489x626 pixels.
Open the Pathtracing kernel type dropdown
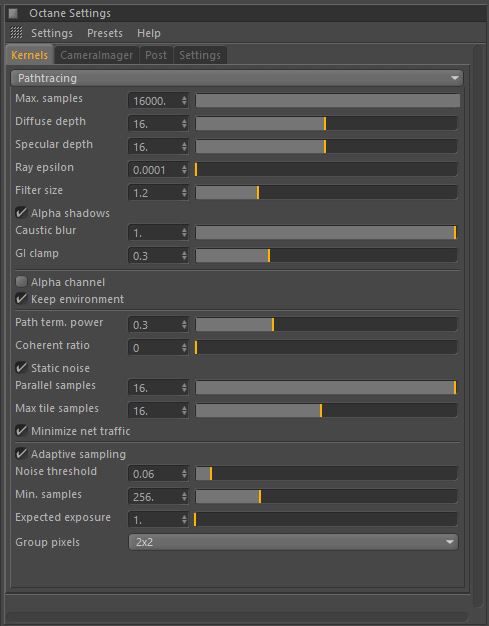237,78
